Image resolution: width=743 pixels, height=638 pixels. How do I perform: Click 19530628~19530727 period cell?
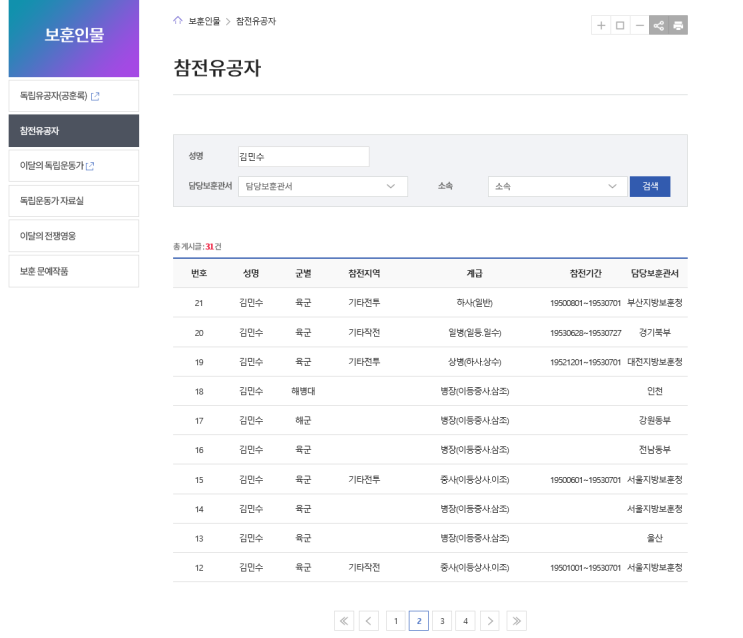pyautogui.click(x=586, y=333)
